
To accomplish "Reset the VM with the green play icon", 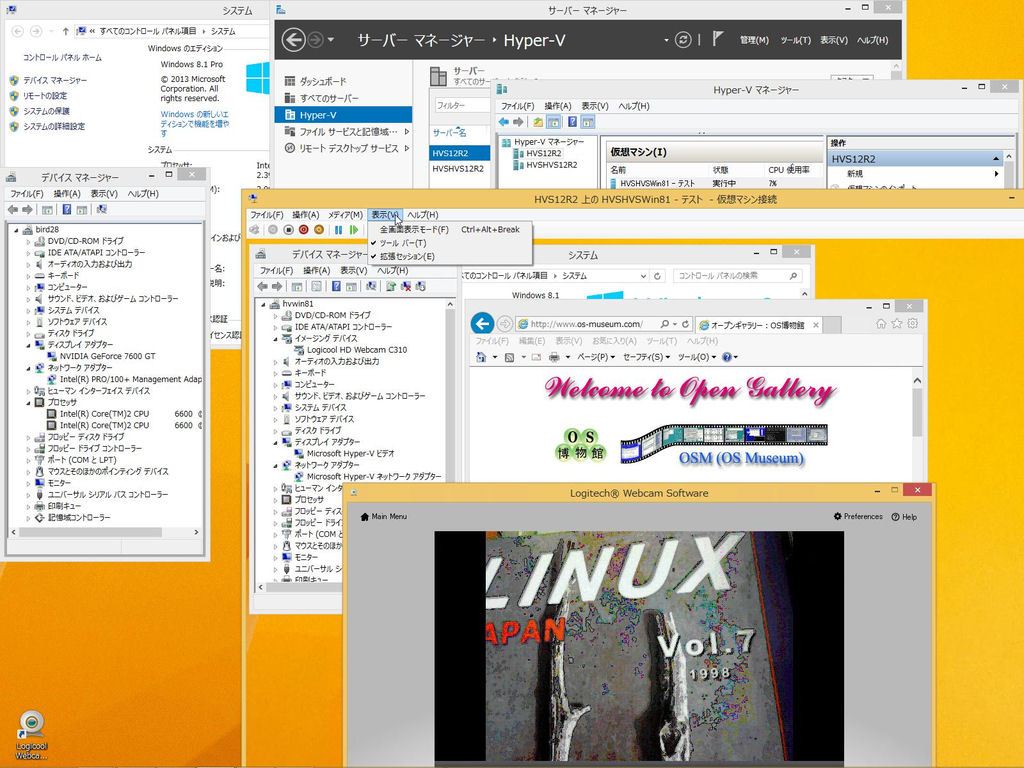I will coord(353,230).
